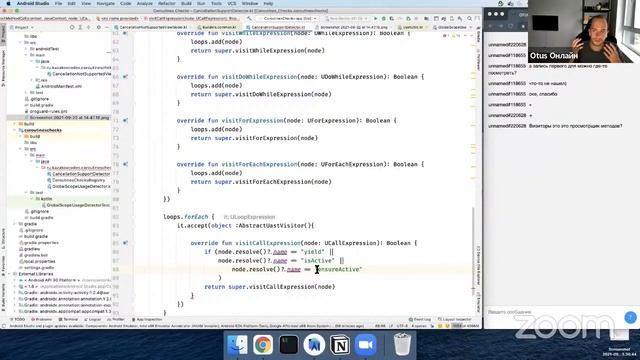Collapse the External Libraries node
The width and height of the screenshot is (640, 360).
(x=9, y=274)
